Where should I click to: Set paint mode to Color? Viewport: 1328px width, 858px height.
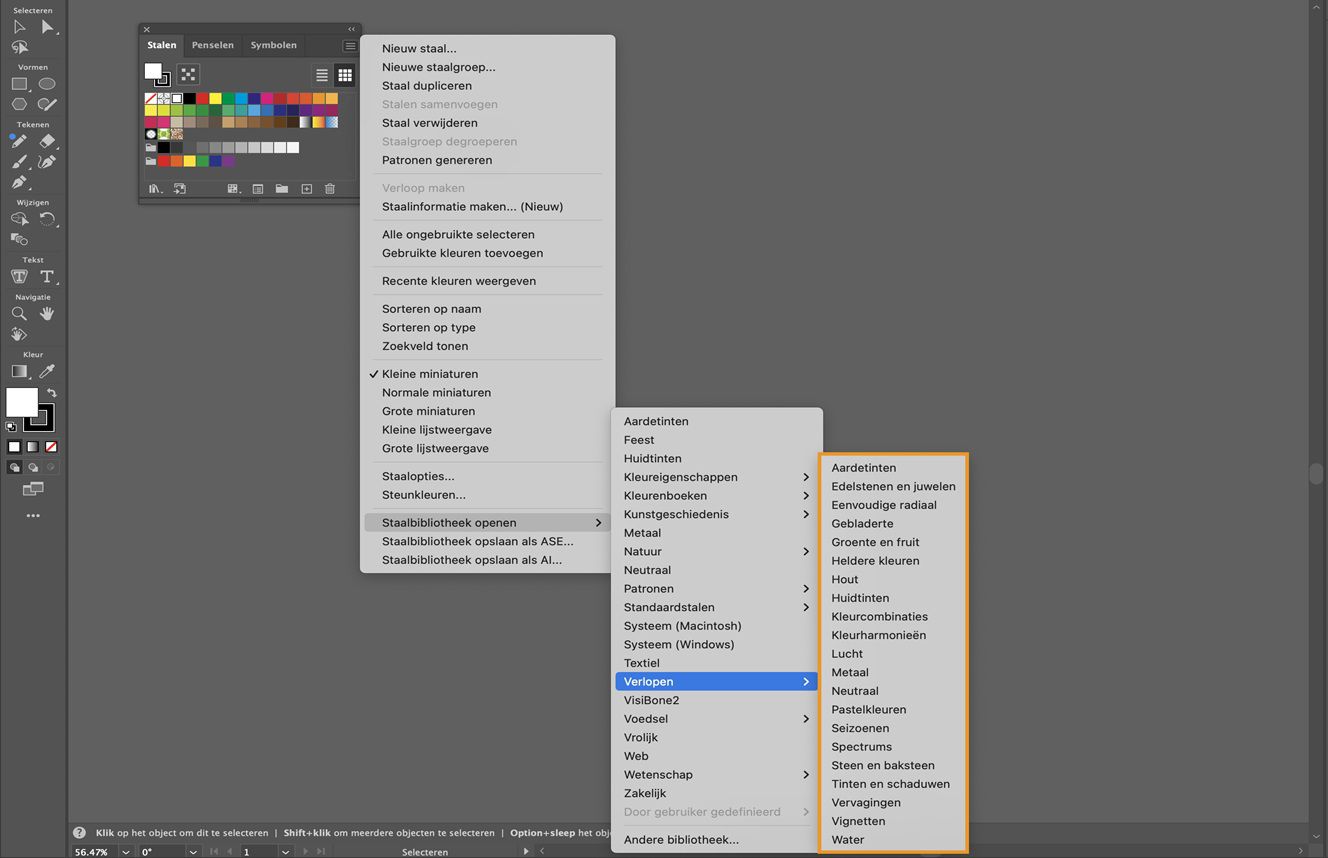tap(14, 447)
